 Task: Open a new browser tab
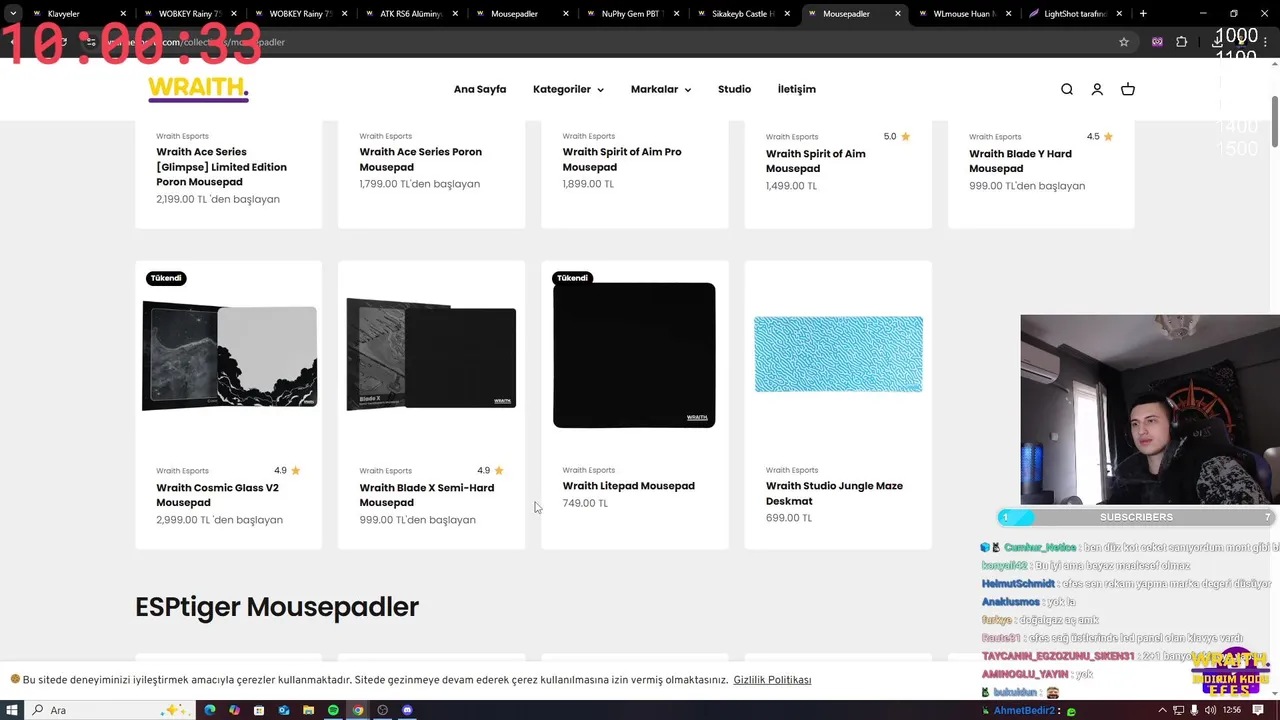coord(1143,14)
